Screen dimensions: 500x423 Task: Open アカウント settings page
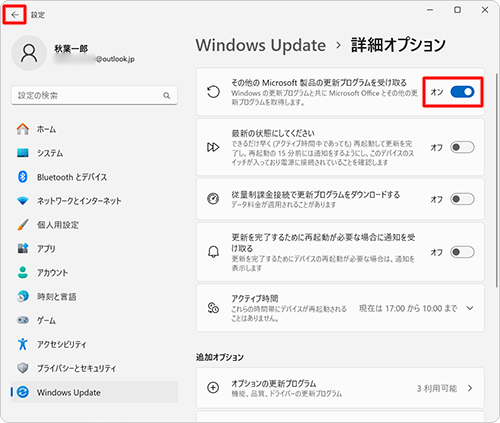tap(94, 272)
